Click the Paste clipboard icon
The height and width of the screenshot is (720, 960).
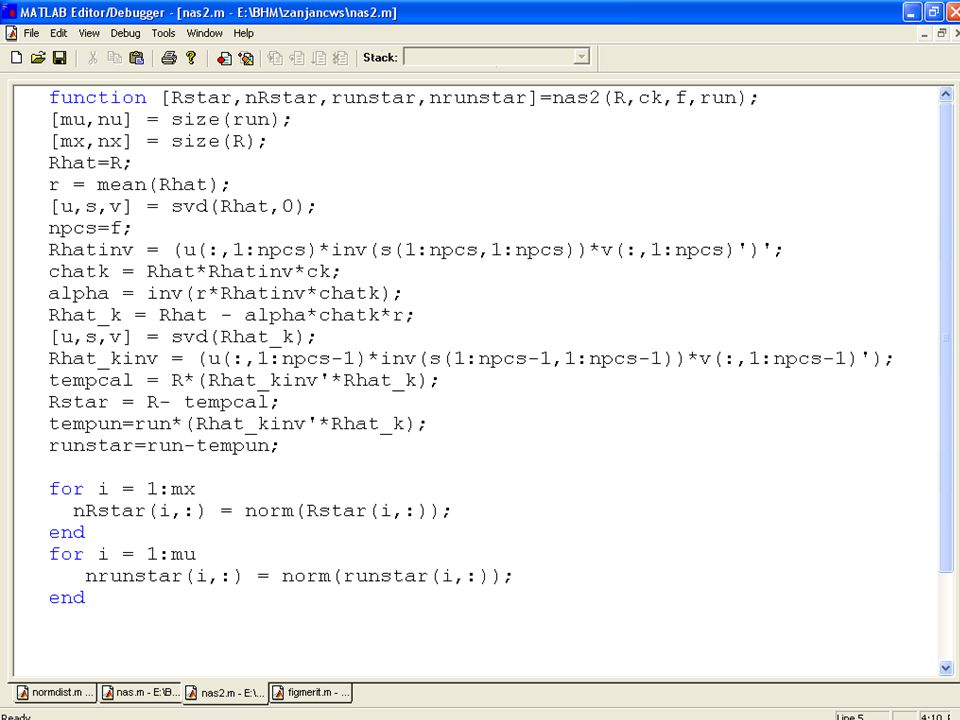(137, 58)
